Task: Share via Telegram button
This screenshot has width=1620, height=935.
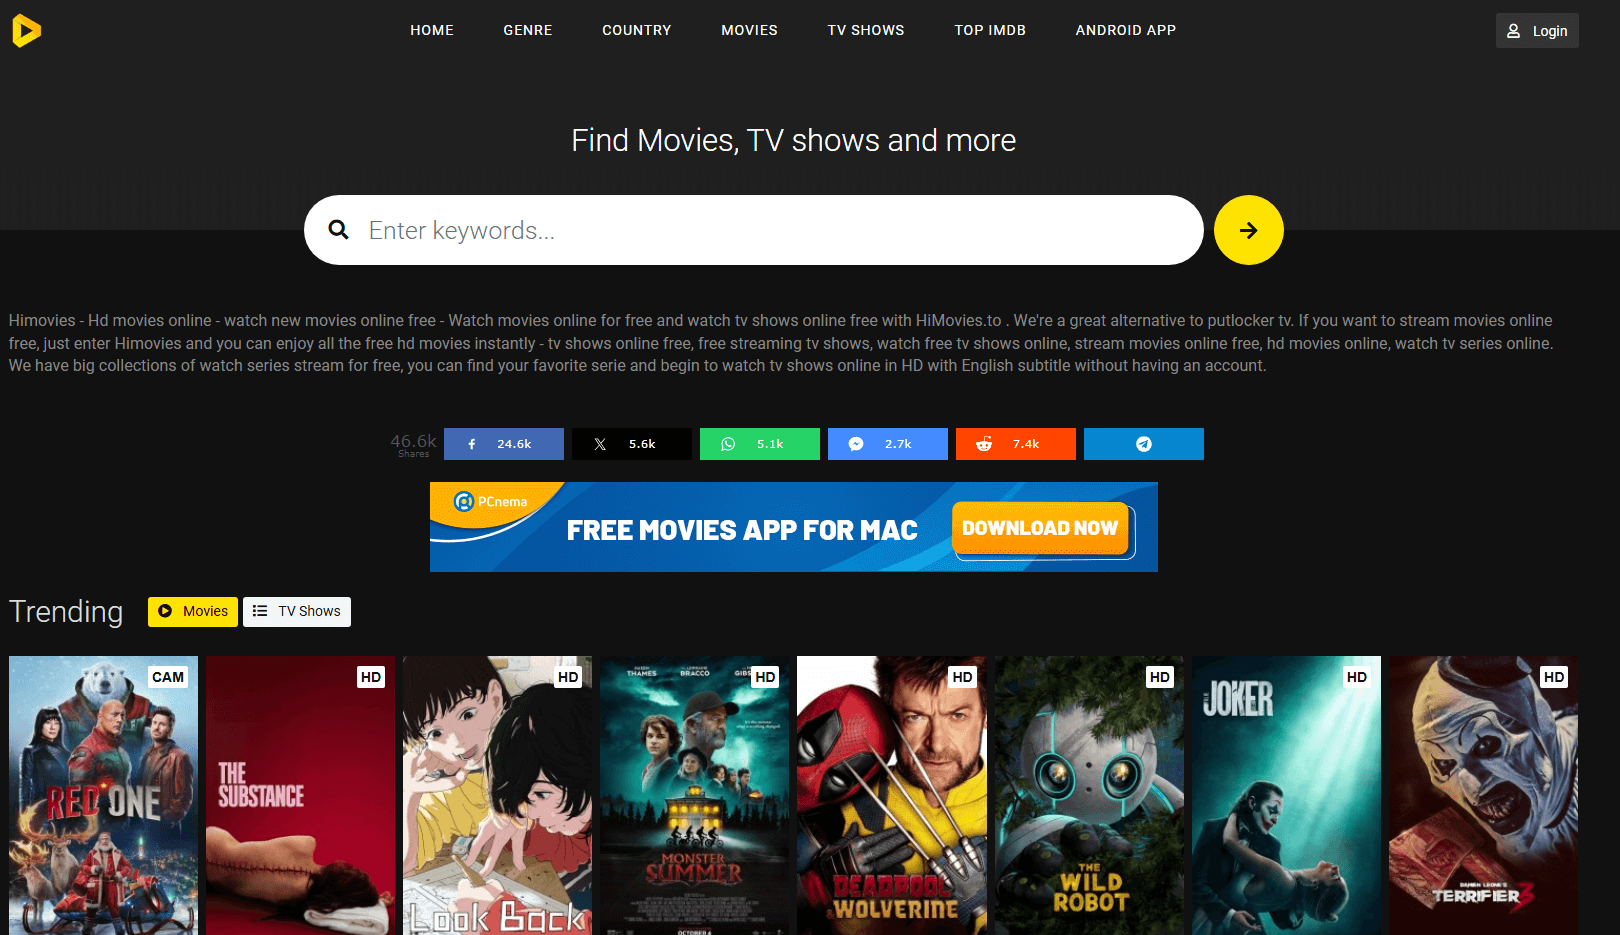Action: 1143,444
